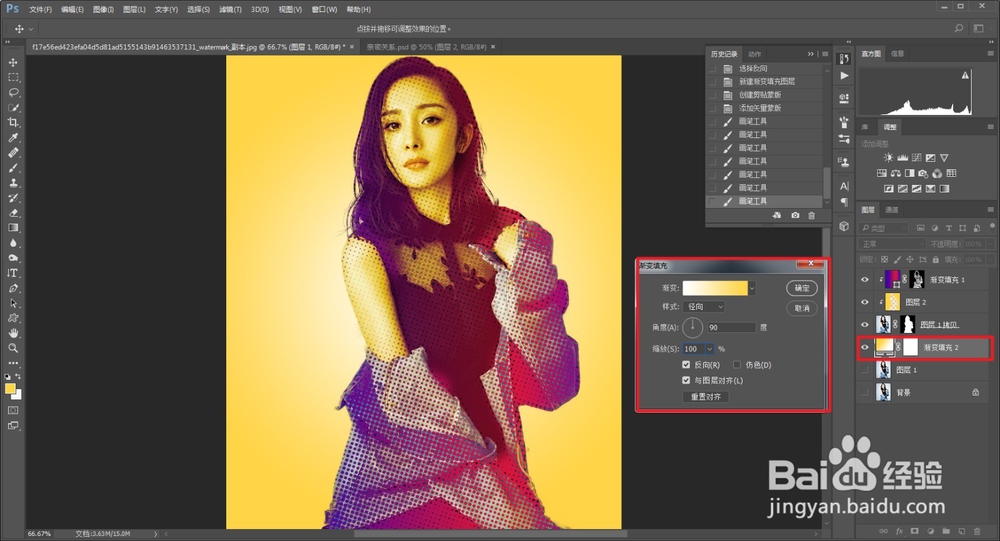Screen dimensions: 1000x541
Task: Open the 文件(F) menu
Action: click(40, 10)
